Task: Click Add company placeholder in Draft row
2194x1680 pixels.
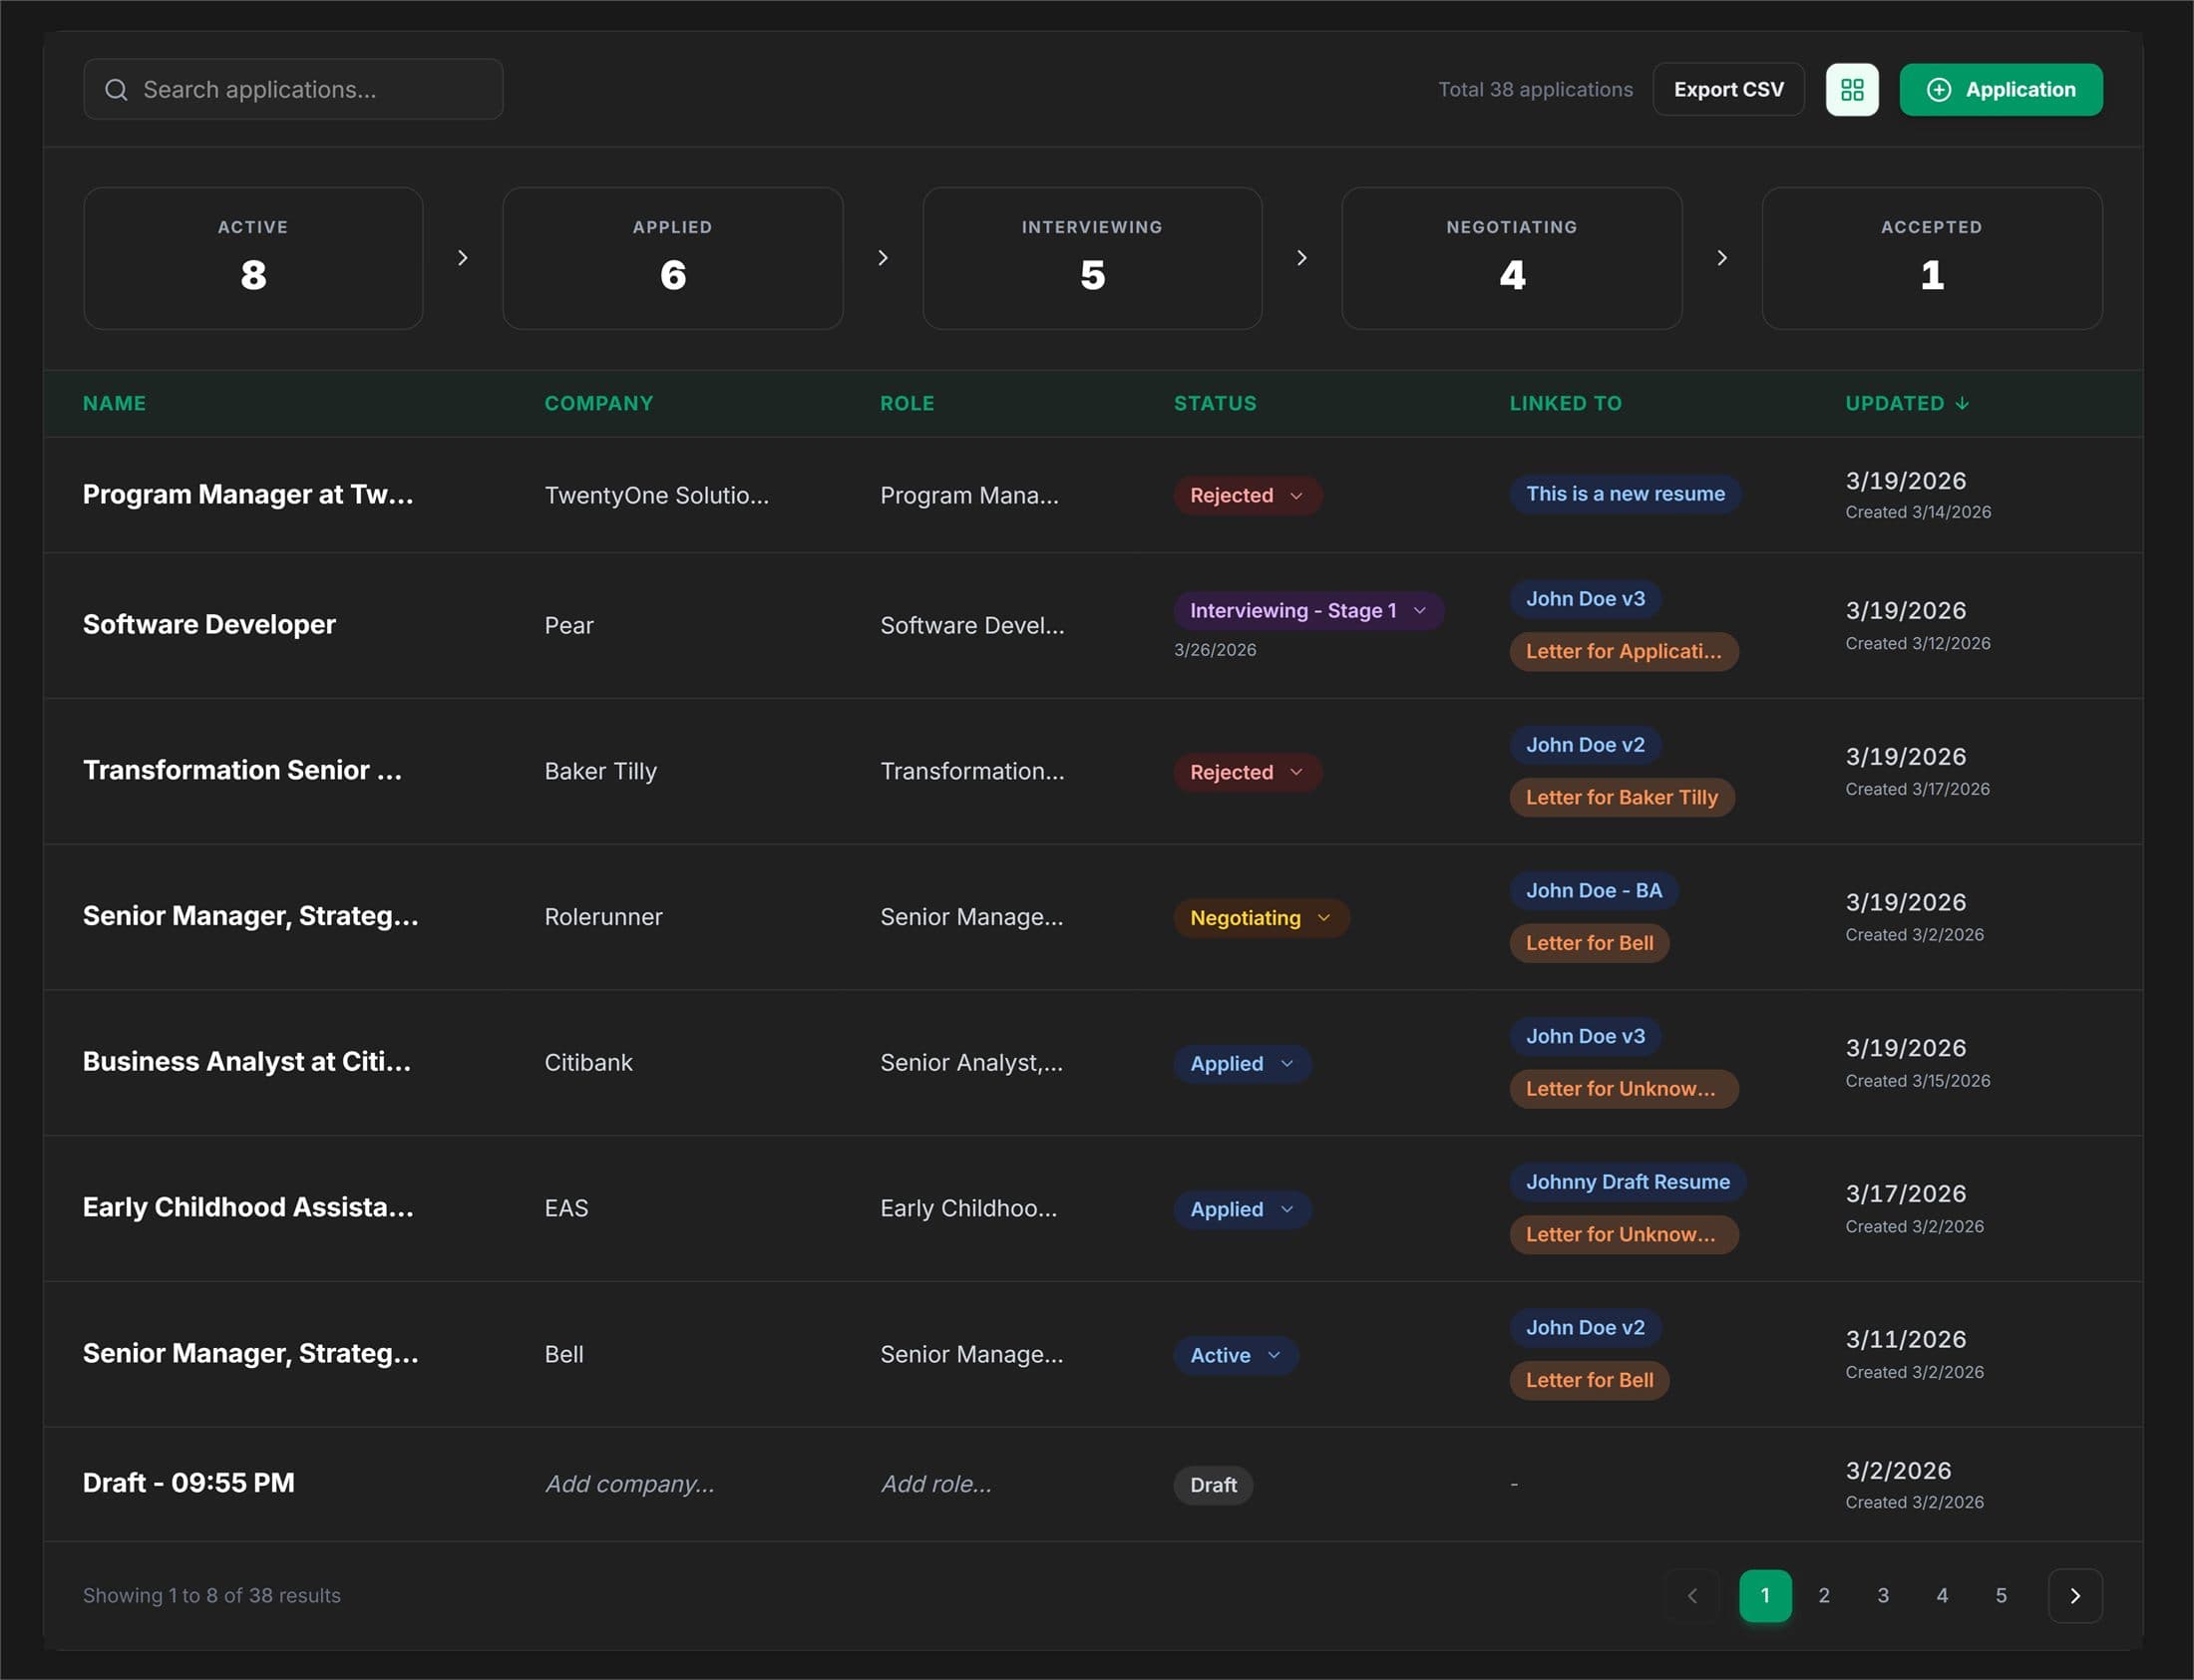Action: pyautogui.click(x=629, y=1484)
